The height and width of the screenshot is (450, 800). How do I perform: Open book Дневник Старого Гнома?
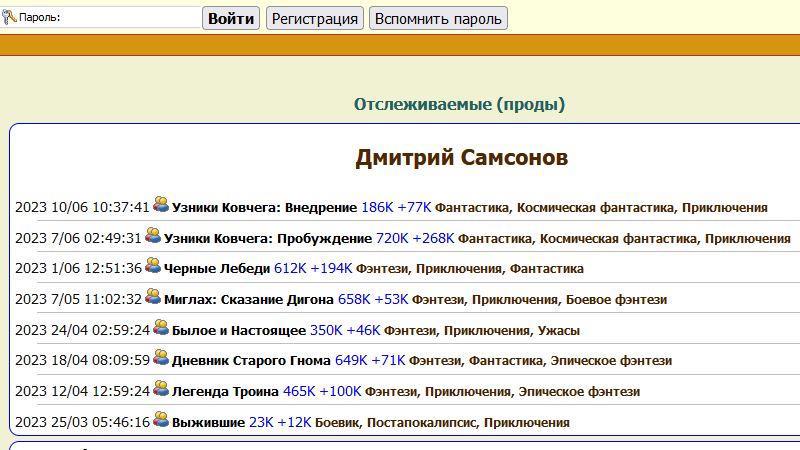coord(251,361)
